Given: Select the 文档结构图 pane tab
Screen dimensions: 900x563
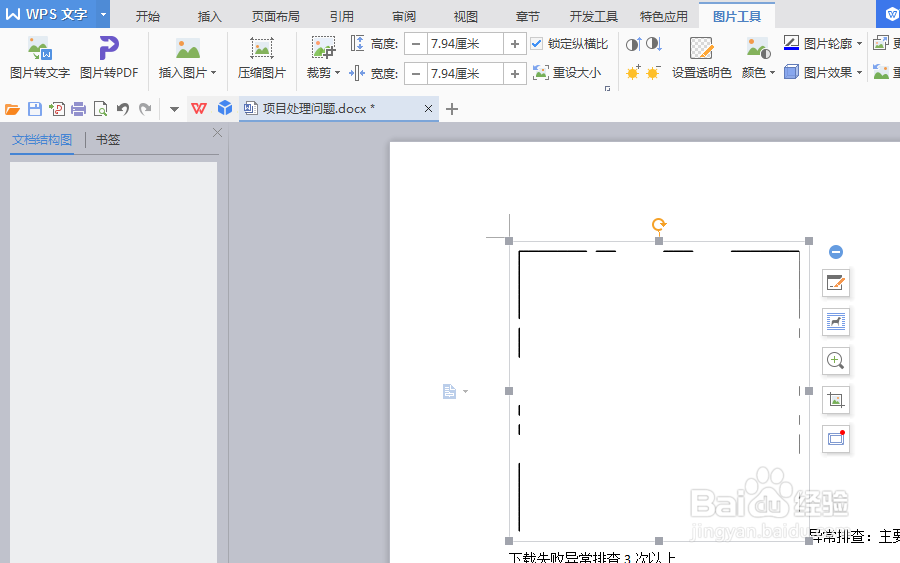Looking at the screenshot, I should 42,139.
